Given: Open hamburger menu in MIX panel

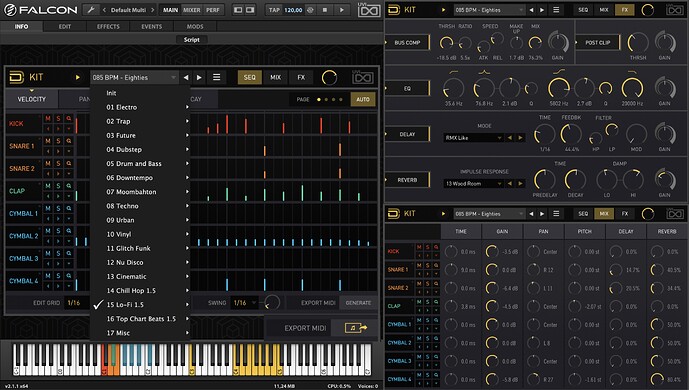Looking at the screenshot, I should point(556,213).
